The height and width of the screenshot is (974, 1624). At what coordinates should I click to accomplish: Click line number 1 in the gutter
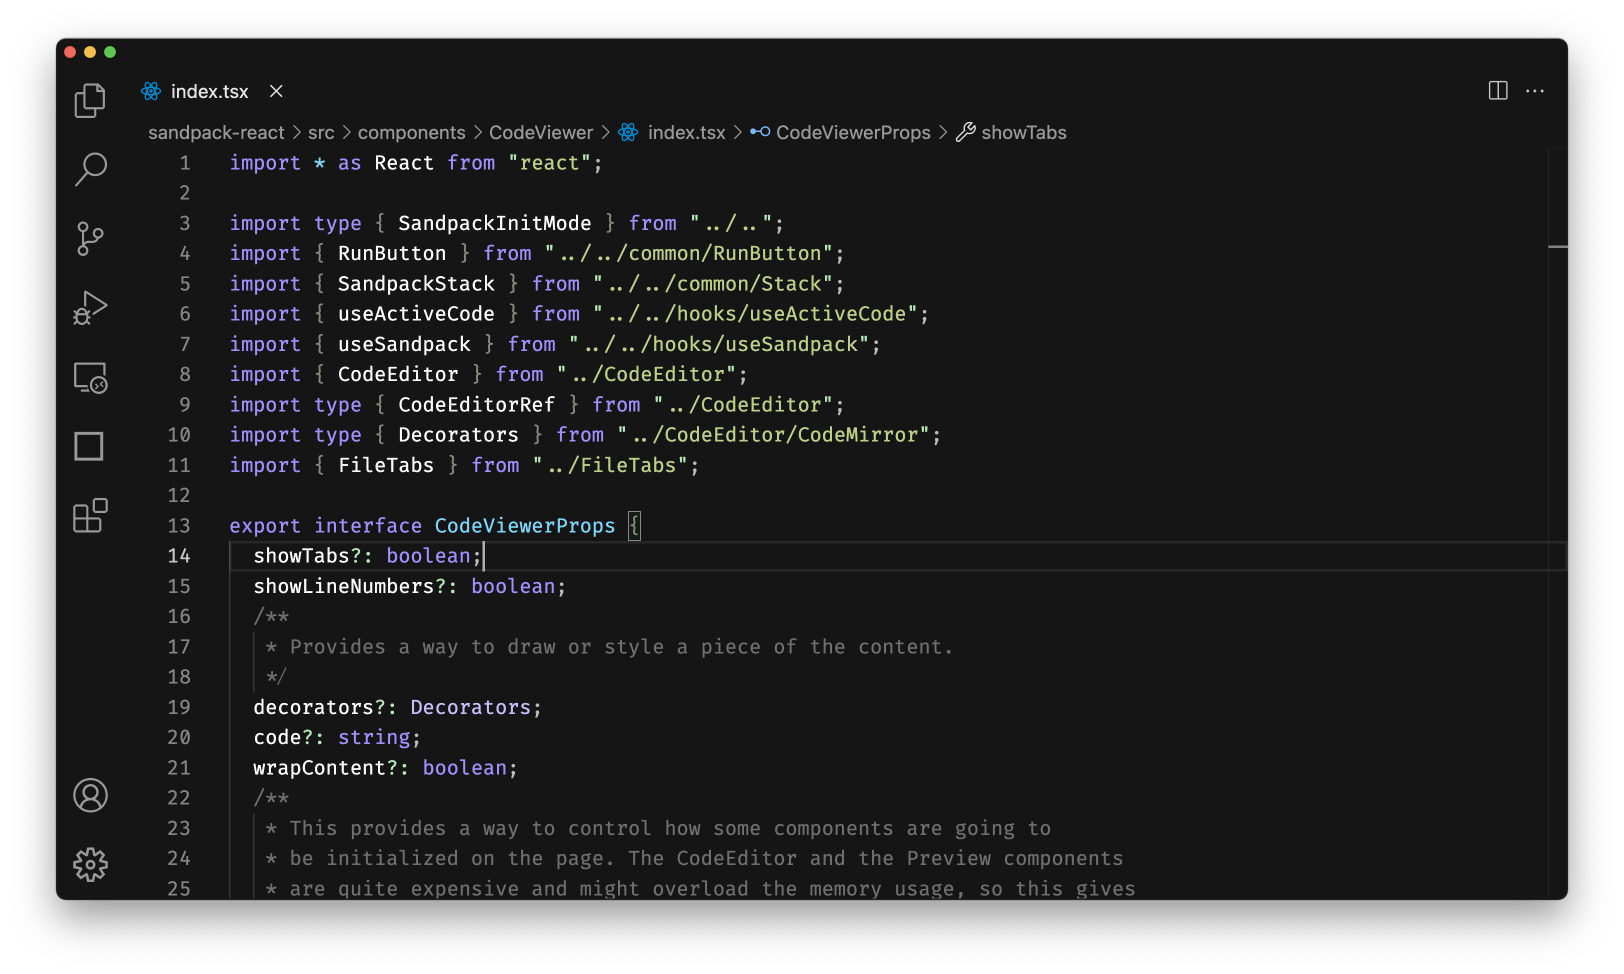pos(184,163)
